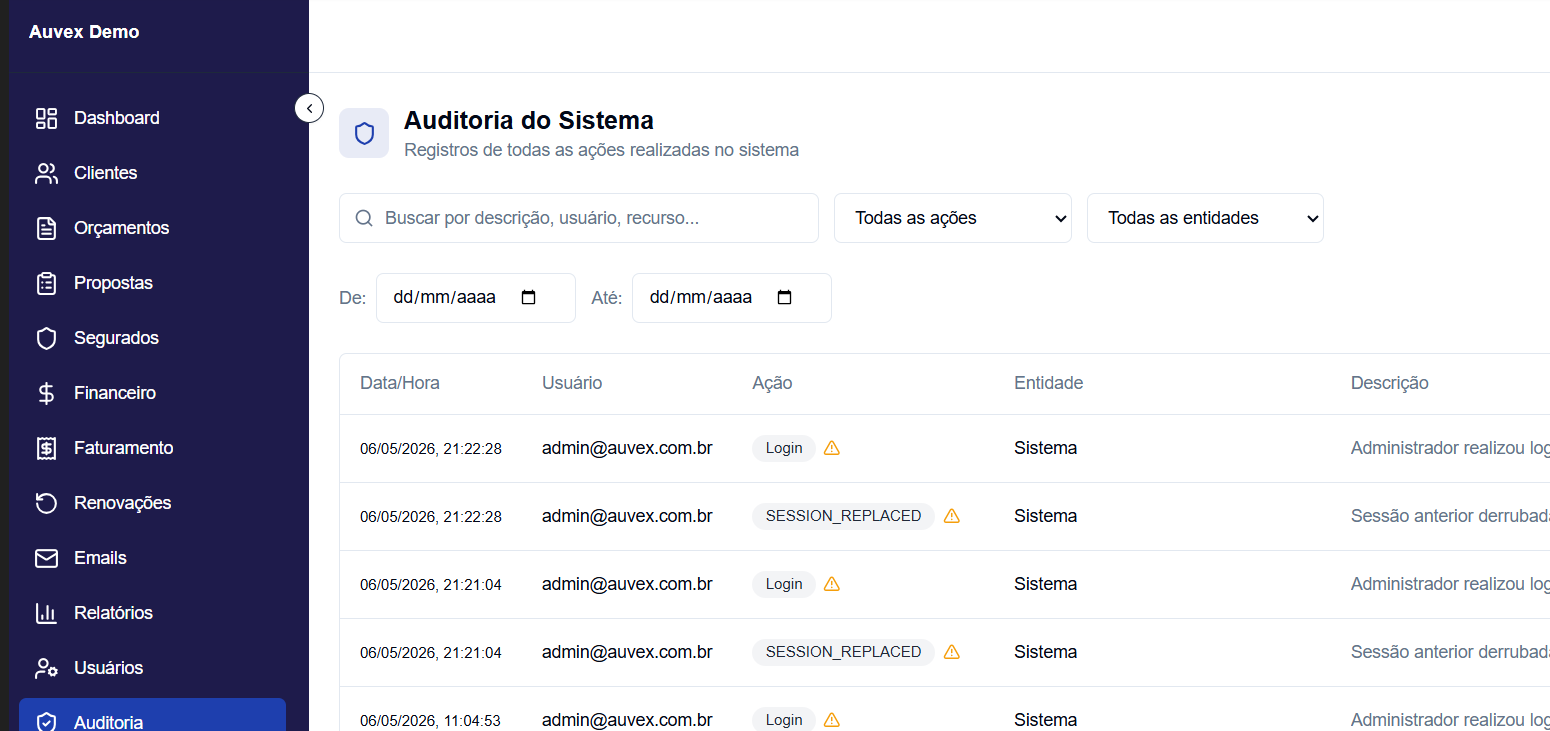
Task: Click the Usuários user-gear icon
Action: click(46, 668)
